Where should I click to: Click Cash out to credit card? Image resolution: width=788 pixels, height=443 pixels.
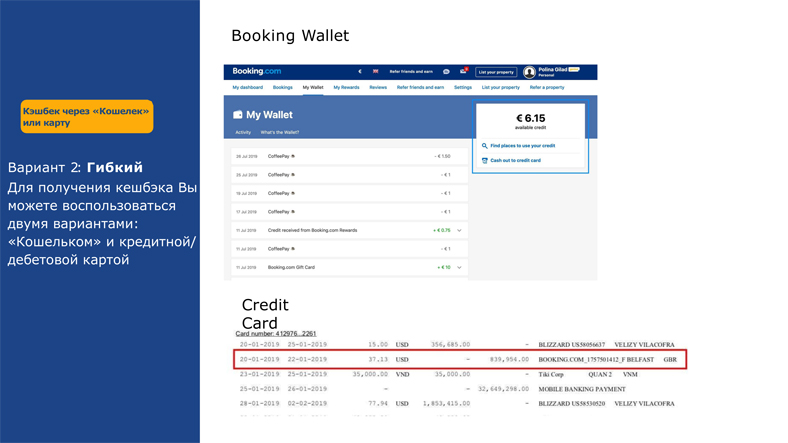tap(516, 161)
